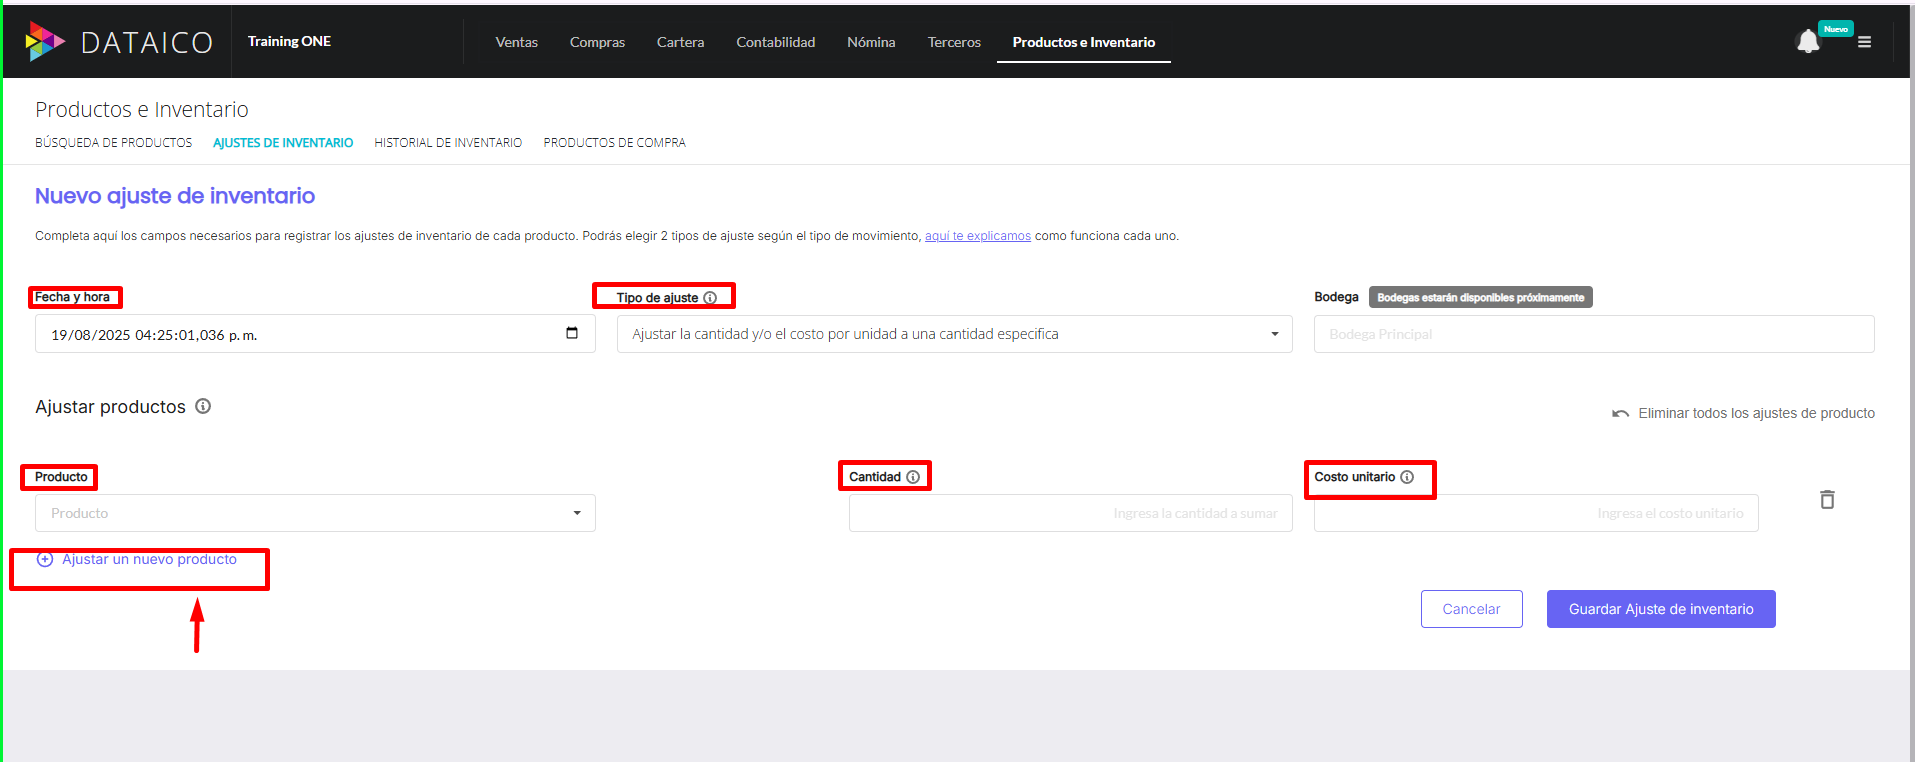Screen dimensions: 1915x762
Task: Open the Producto dropdown
Action: (576, 513)
